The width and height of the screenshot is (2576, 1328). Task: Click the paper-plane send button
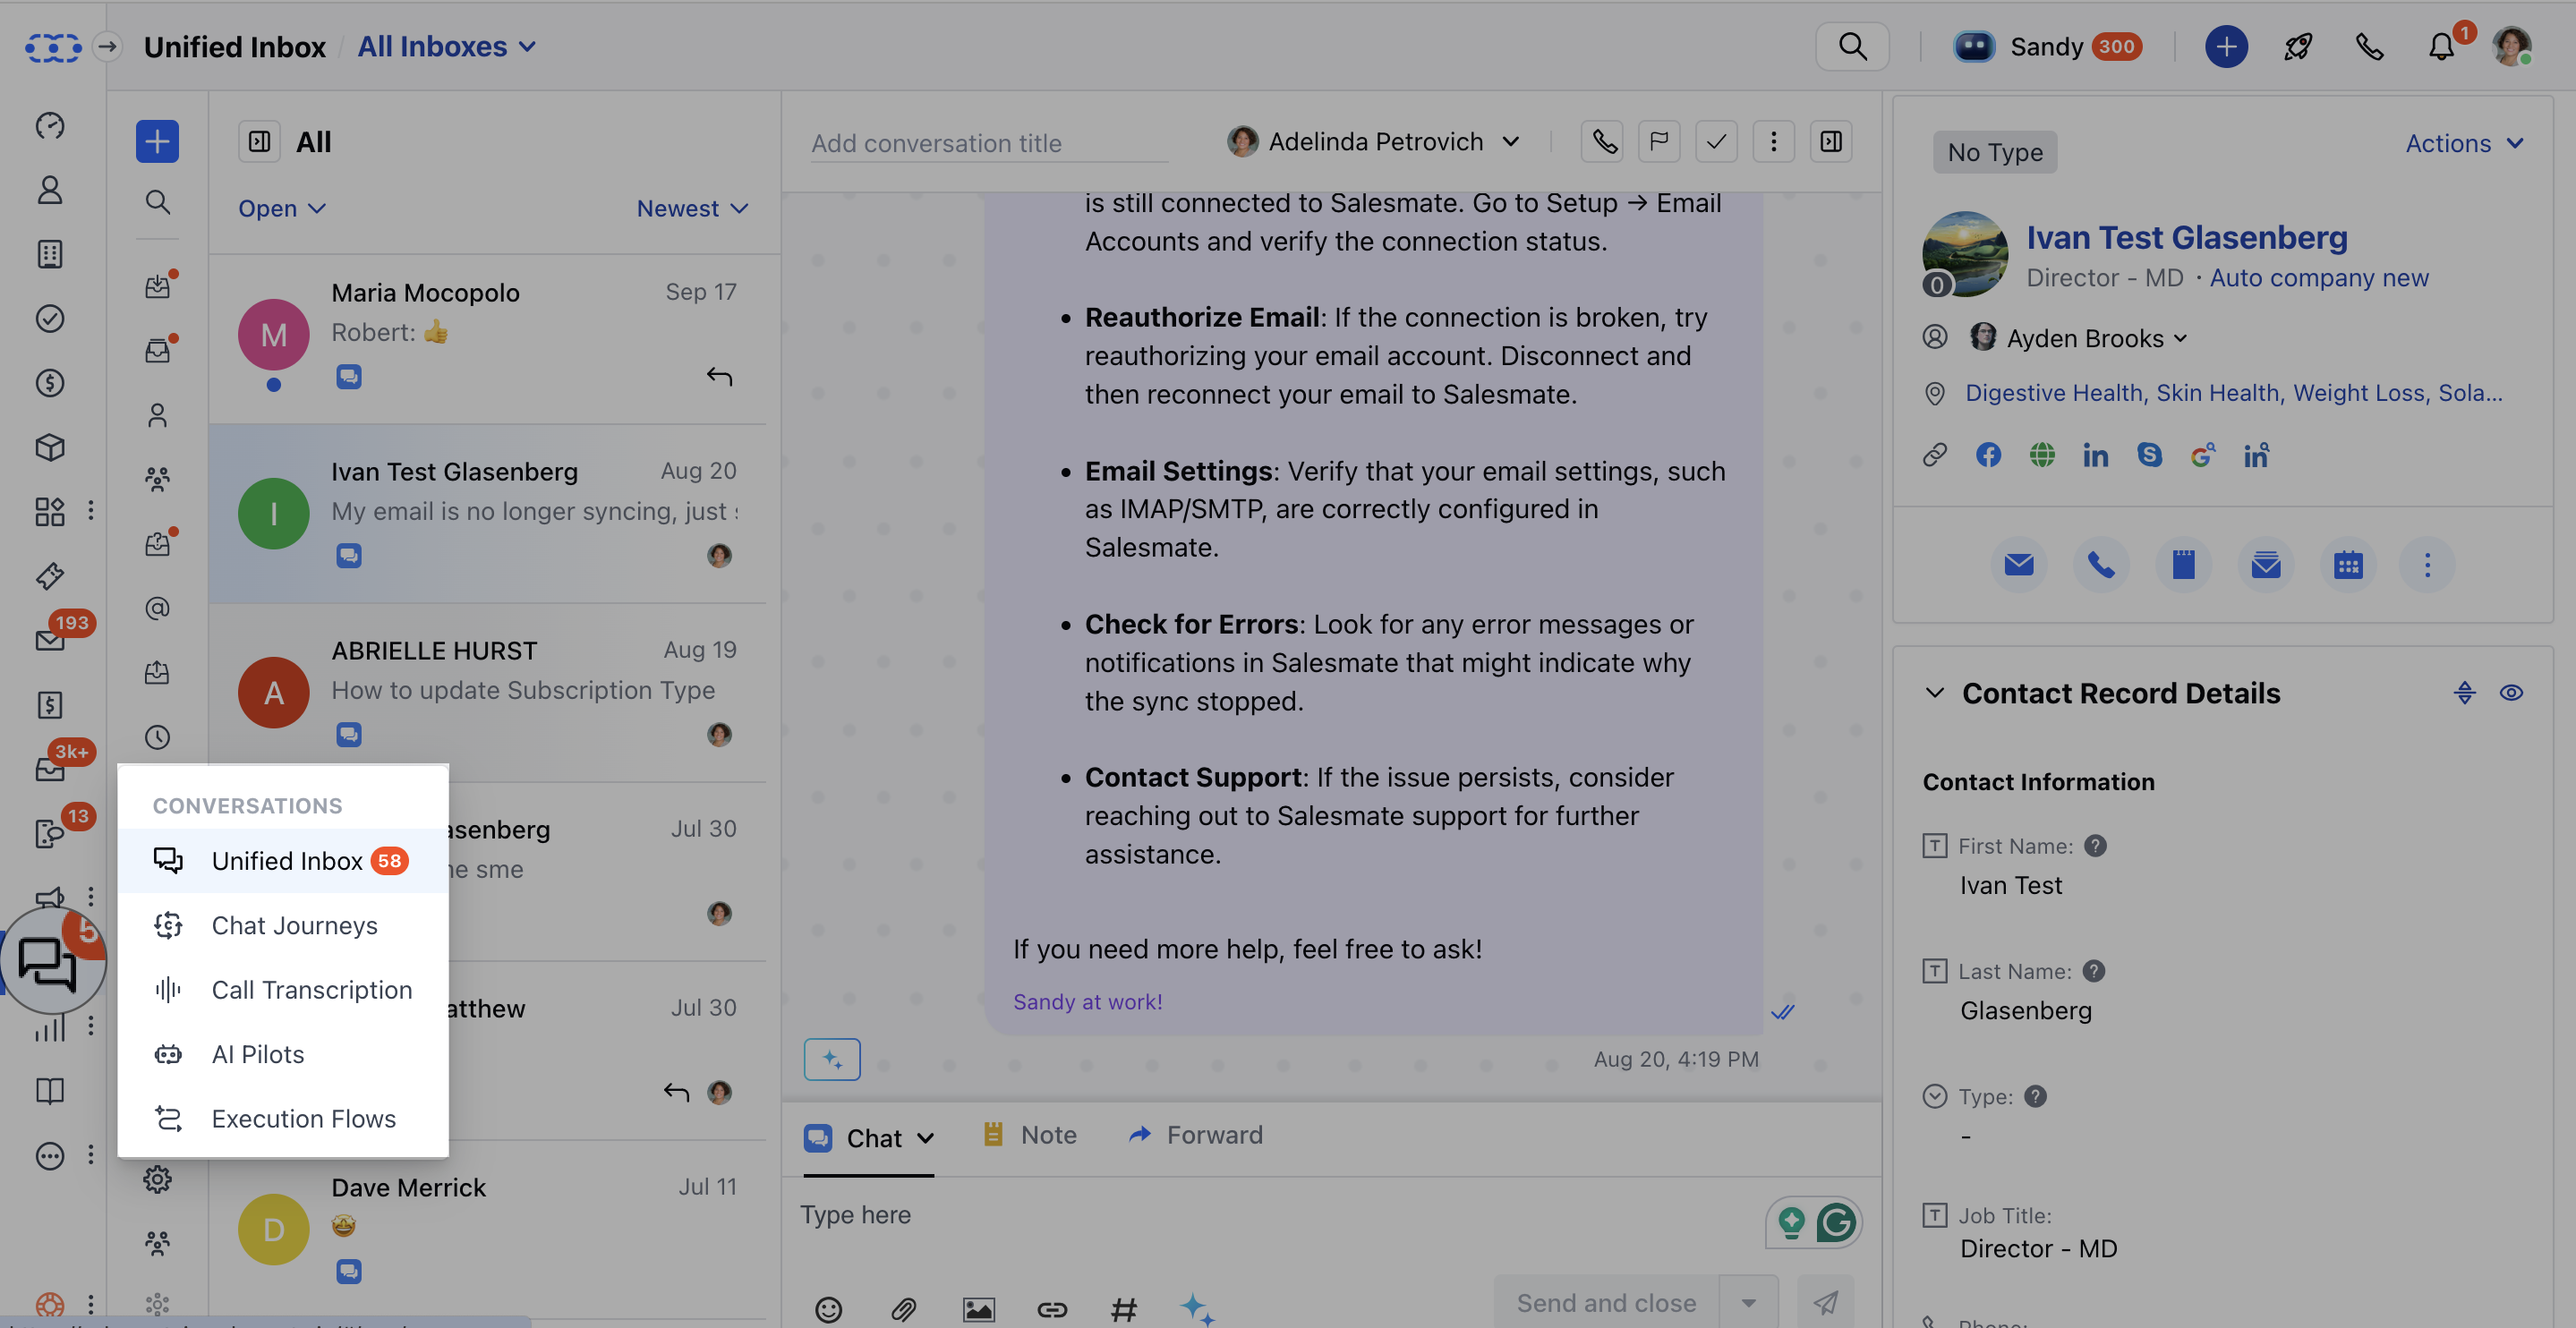pos(1826,1303)
